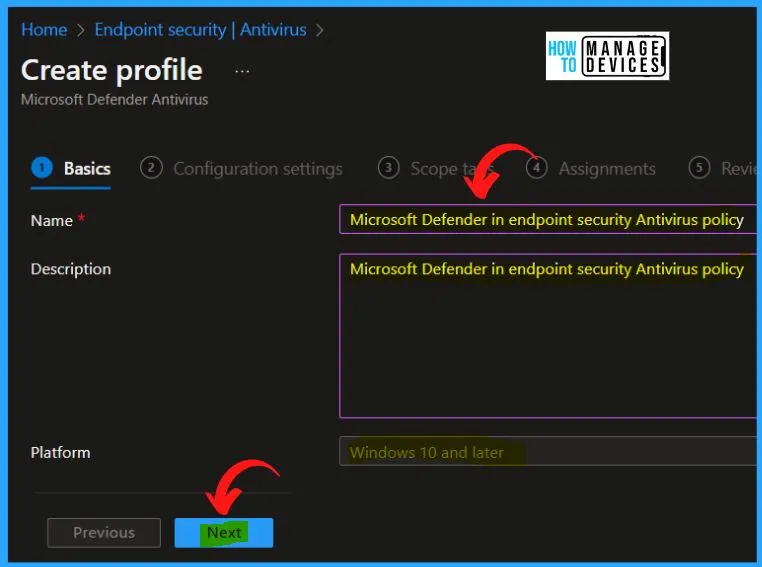Click the Platform field label
Viewport: 762px width, 567px height.
[60, 452]
